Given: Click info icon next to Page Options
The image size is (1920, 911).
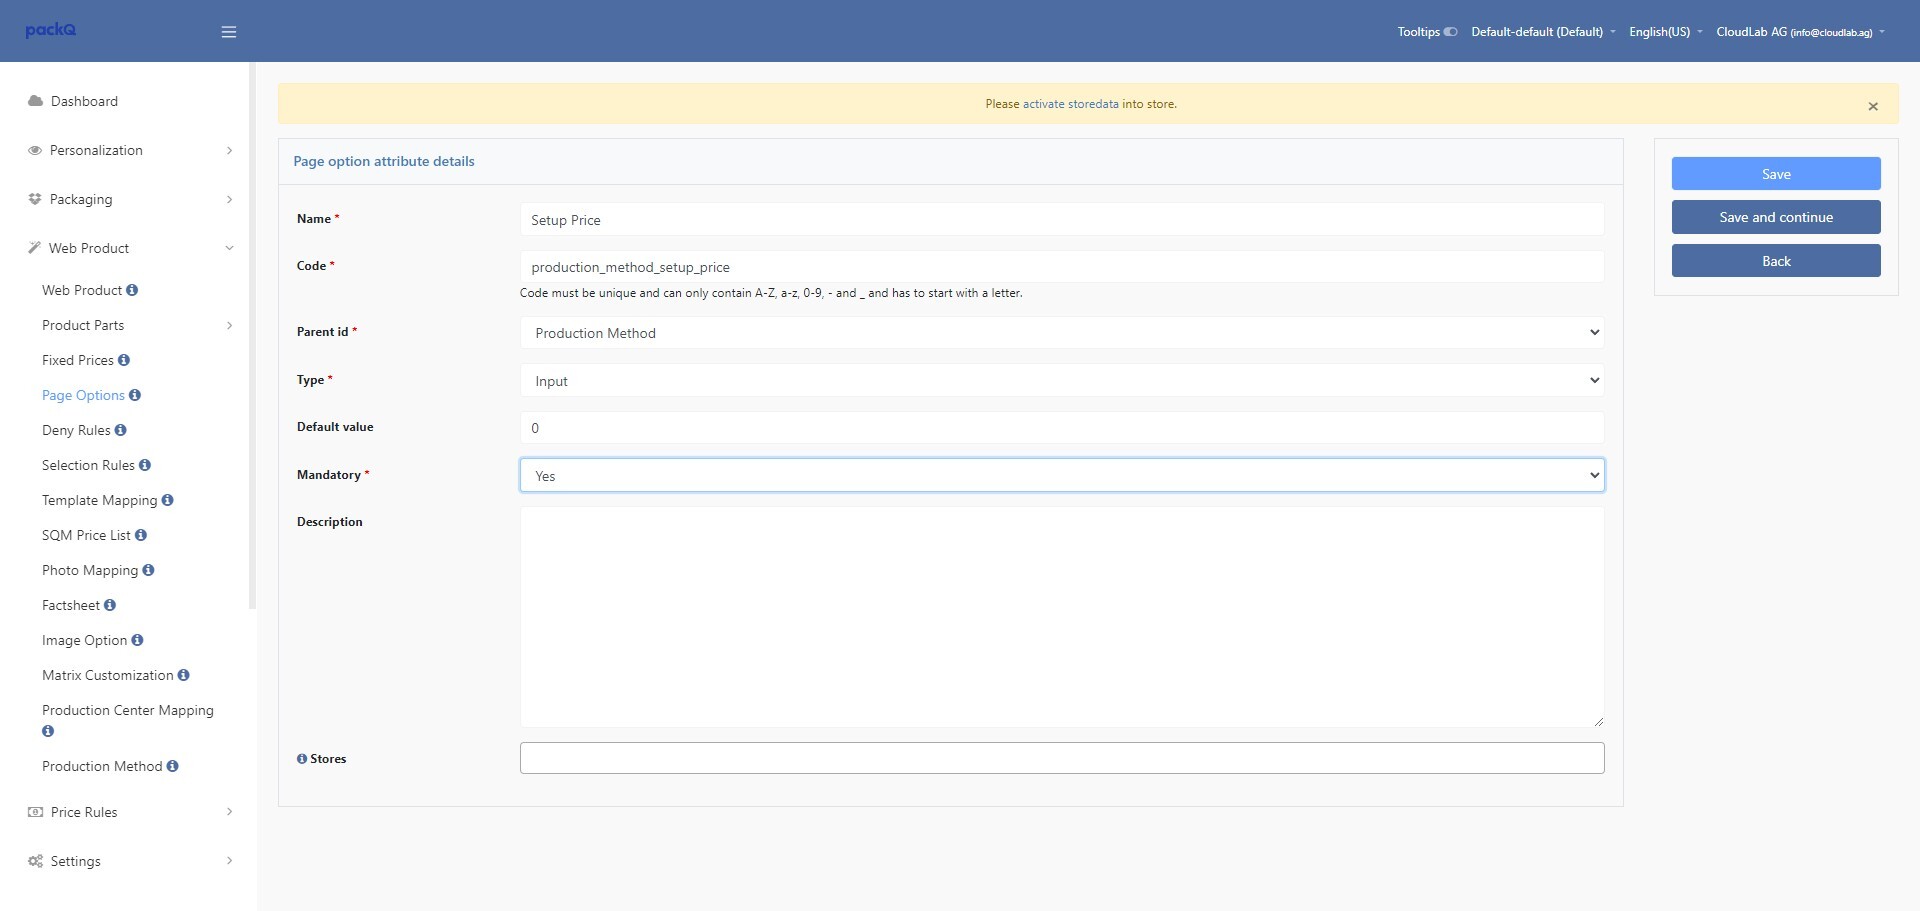Looking at the screenshot, I should 135,395.
